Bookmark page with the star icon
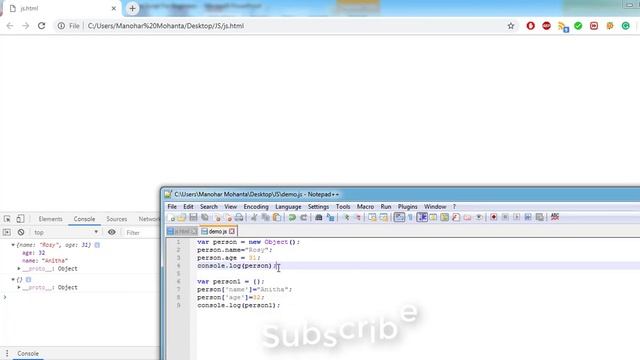640x360 pixels. (x=511, y=26)
